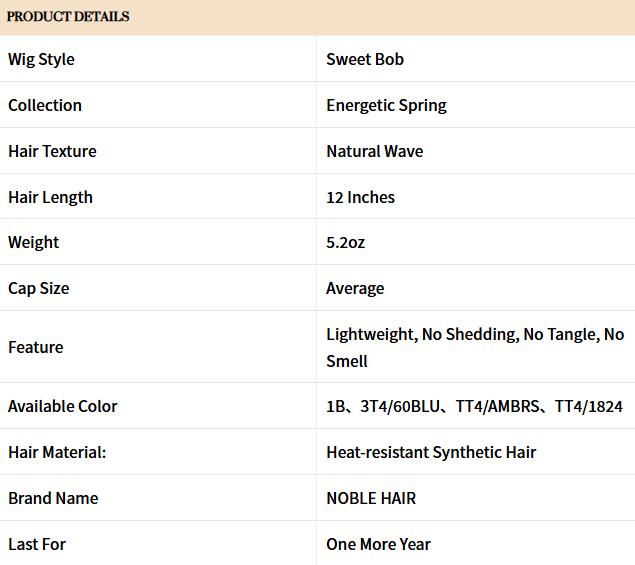The width and height of the screenshot is (635, 565).
Task: Click the One More Year value
Action: 378,544
